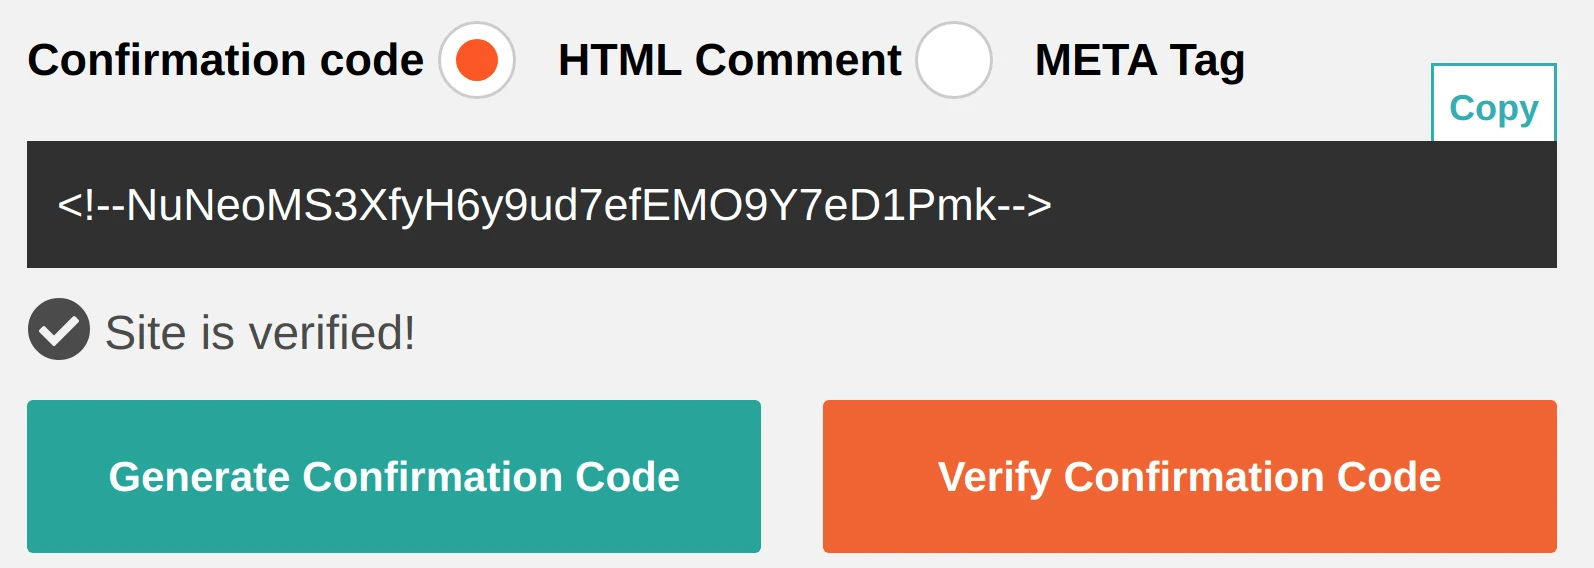Select the META Tag radio button
Viewport: 1594px width, 568px height.
coord(954,60)
